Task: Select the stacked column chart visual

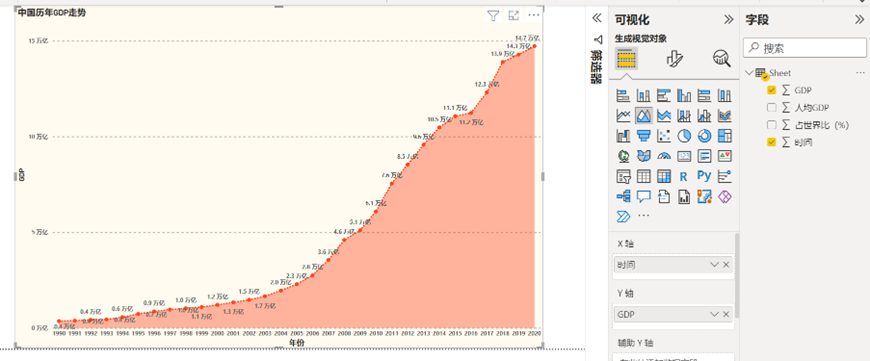Action: (x=644, y=95)
